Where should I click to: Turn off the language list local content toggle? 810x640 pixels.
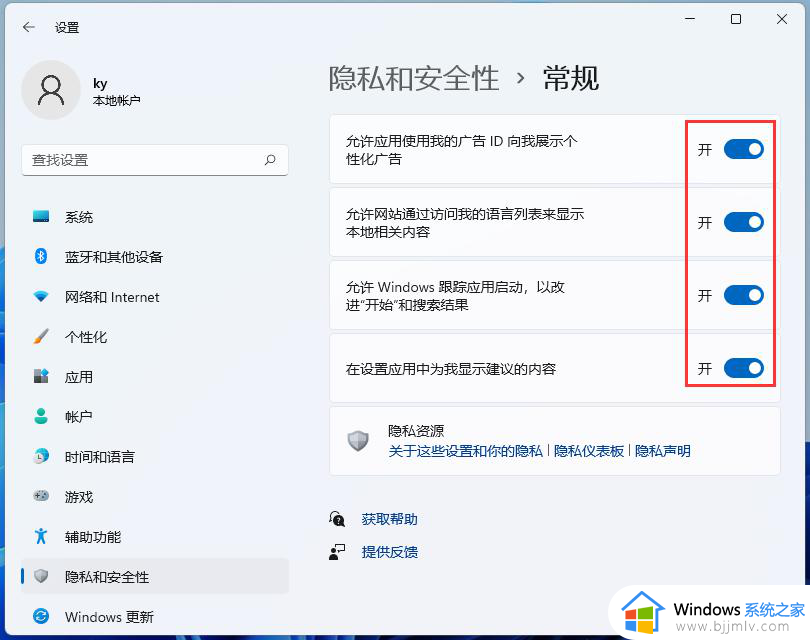[x=743, y=222]
